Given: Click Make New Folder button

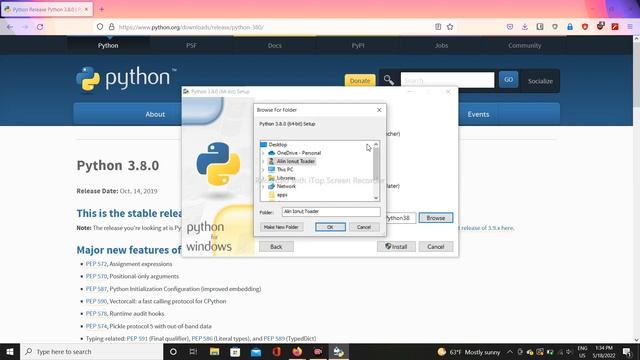Looking at the screenshot, I should tap(281, 227).
